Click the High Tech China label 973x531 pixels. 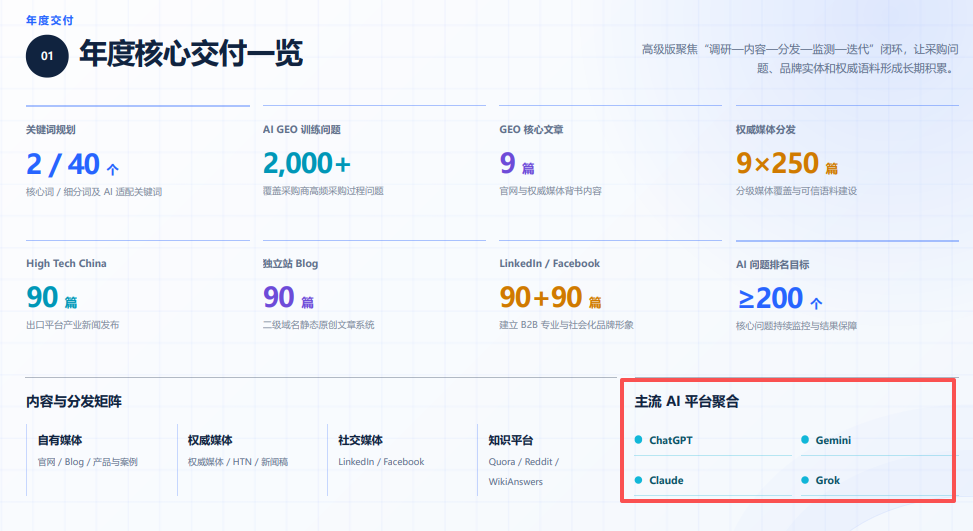pos(66,264)
